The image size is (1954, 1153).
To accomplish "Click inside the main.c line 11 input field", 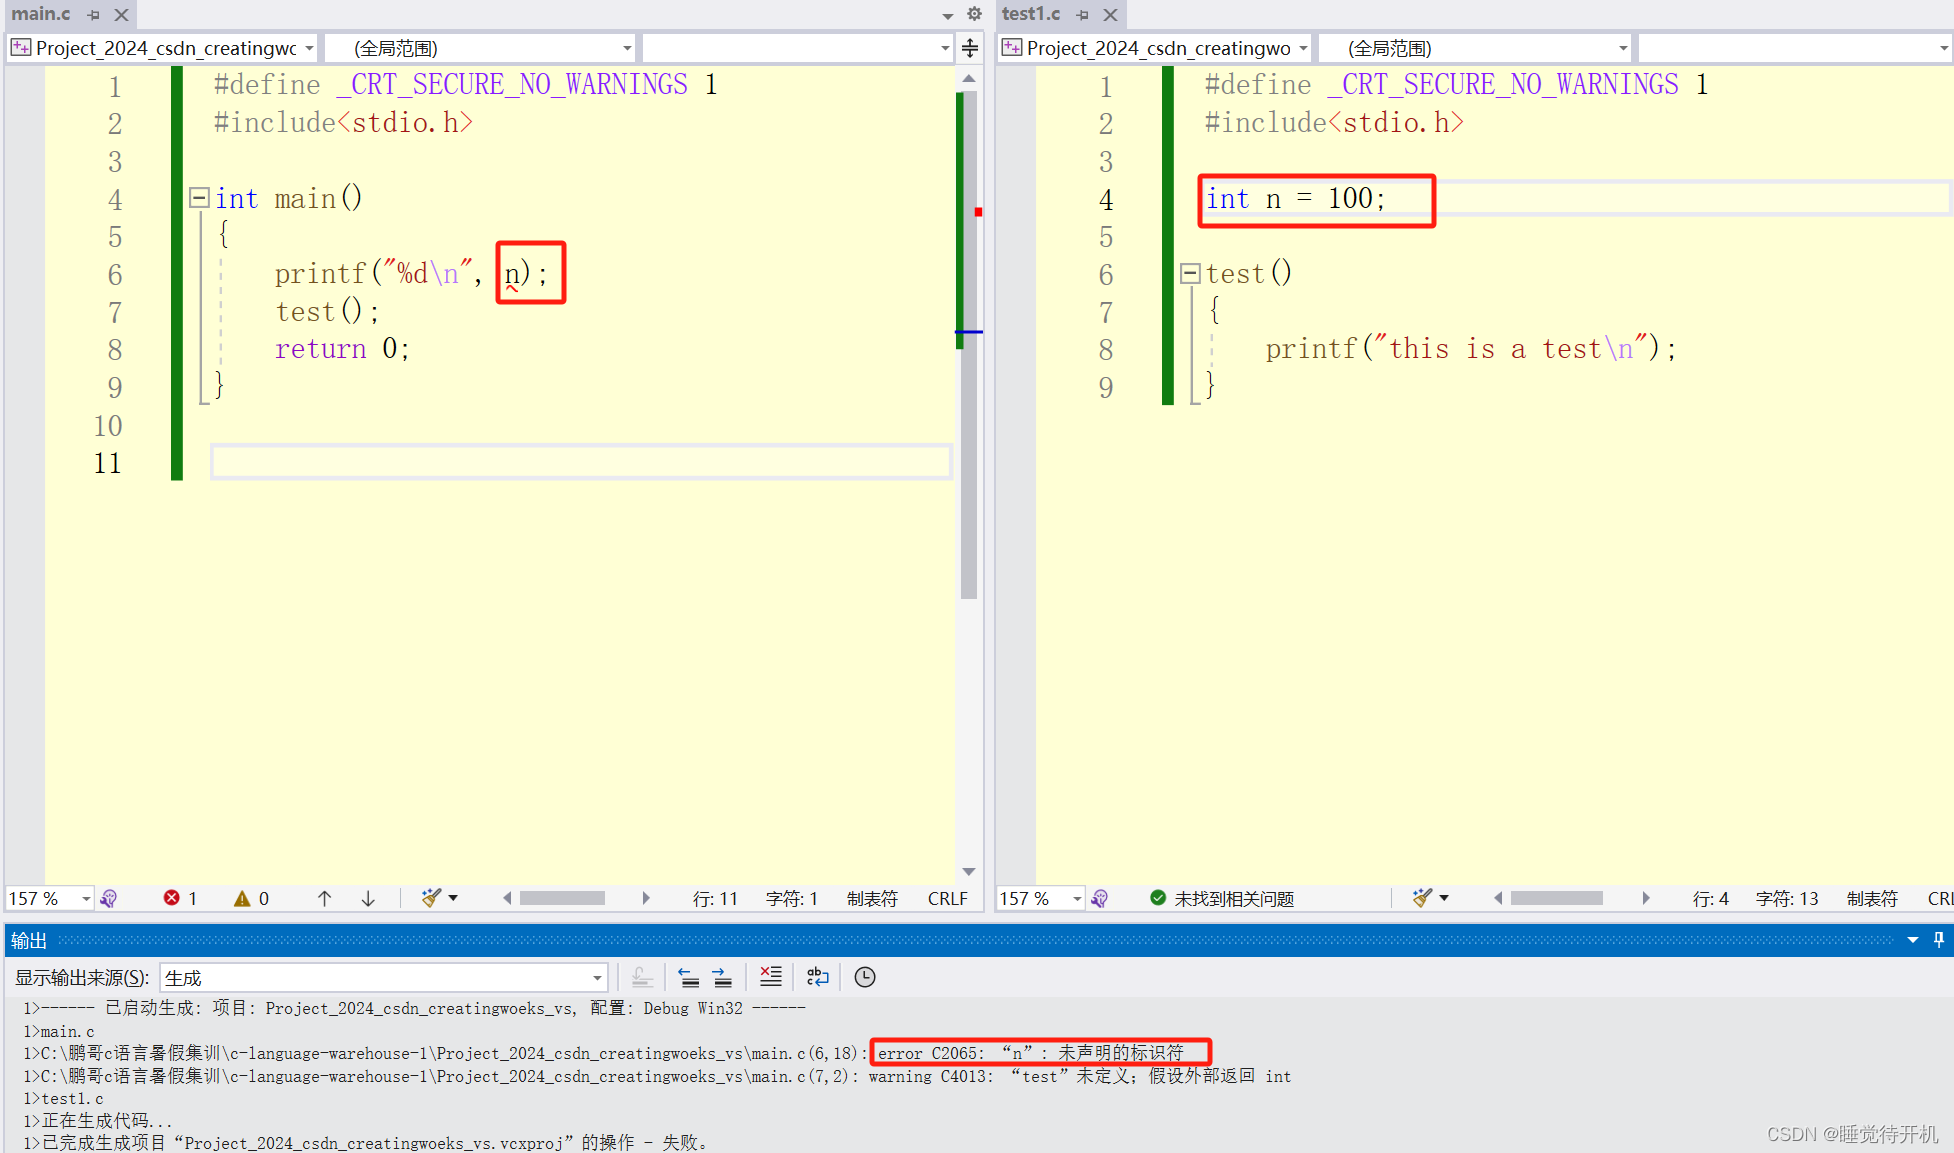I will (x=578, y=461).
